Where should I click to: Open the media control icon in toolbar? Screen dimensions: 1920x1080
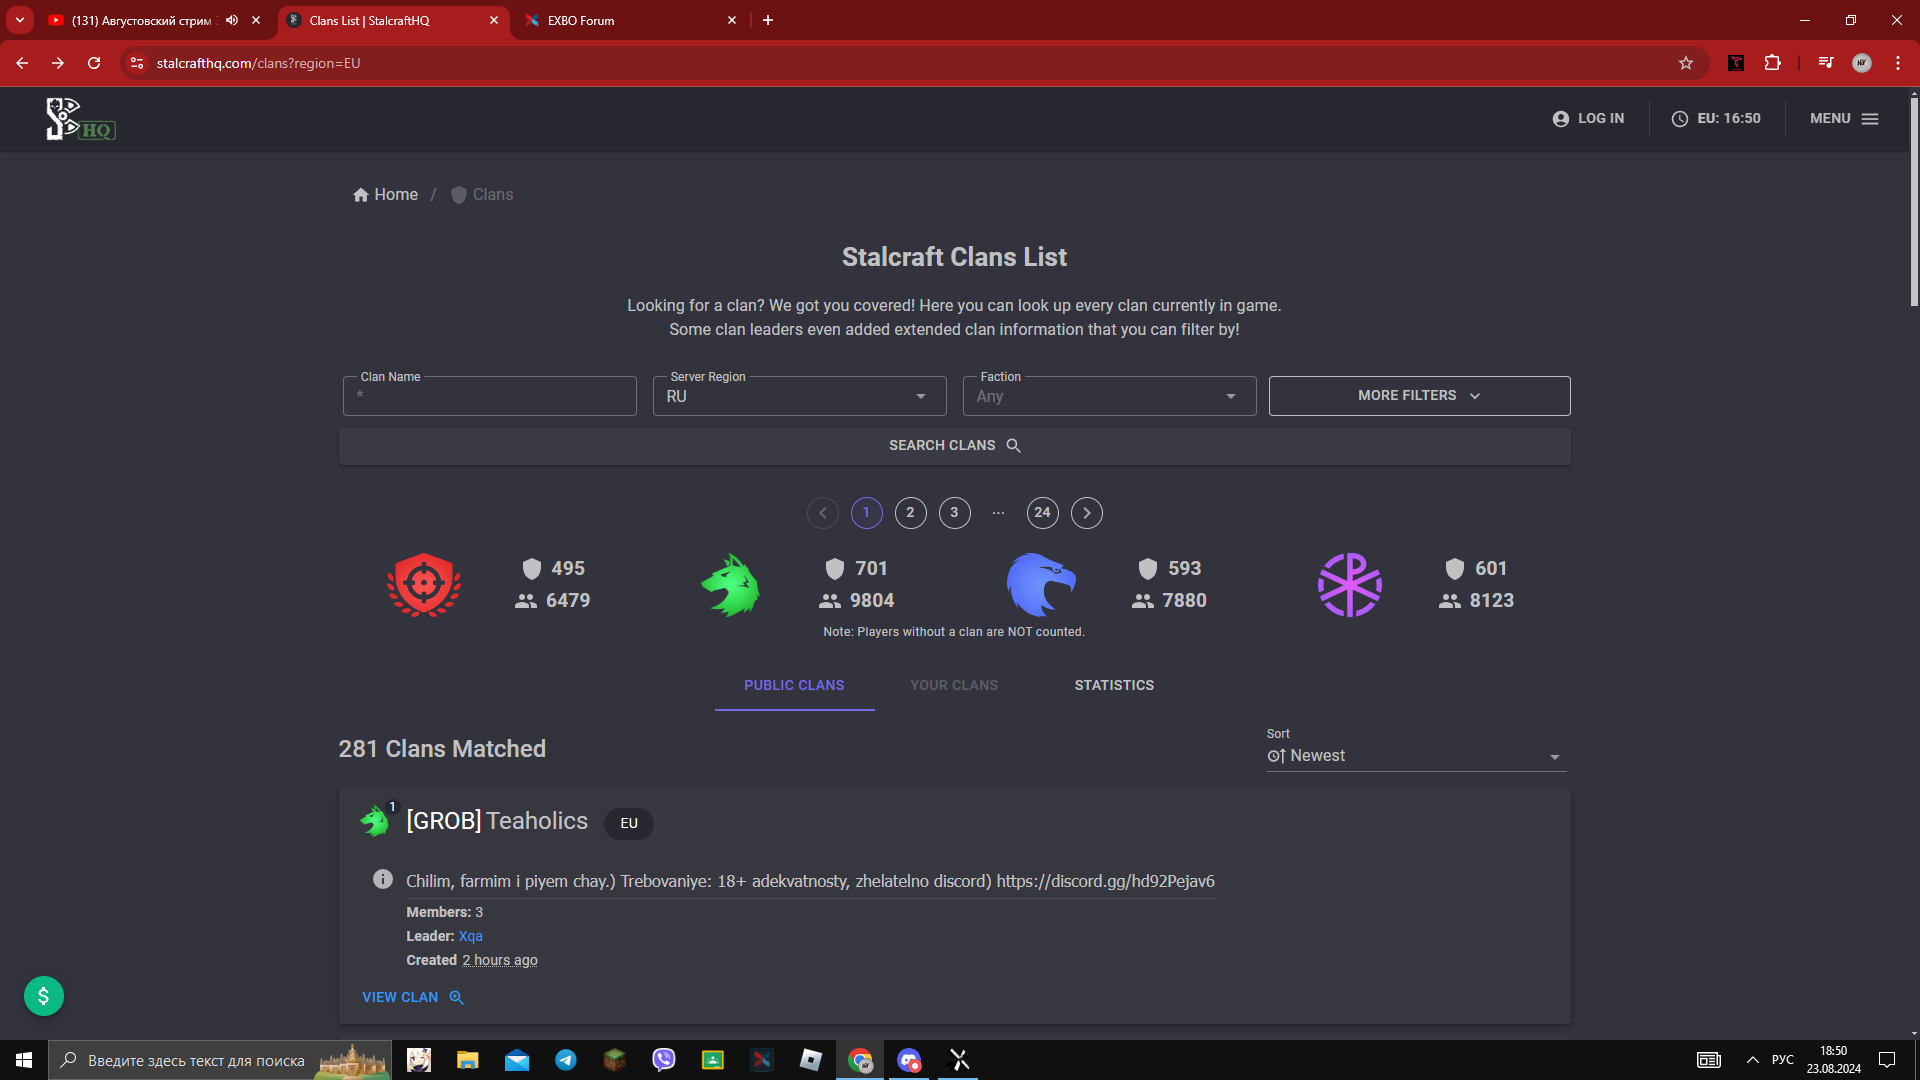click(x=1826, y=63)
